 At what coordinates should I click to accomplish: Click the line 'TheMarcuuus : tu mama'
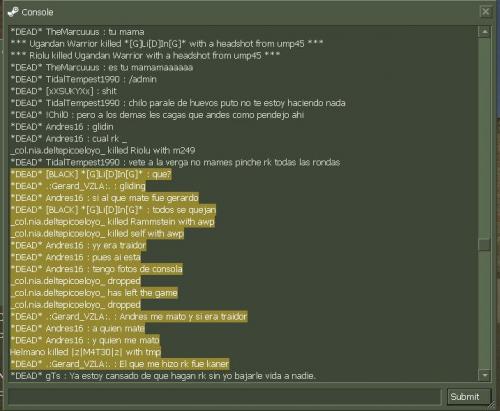point(77,32)
